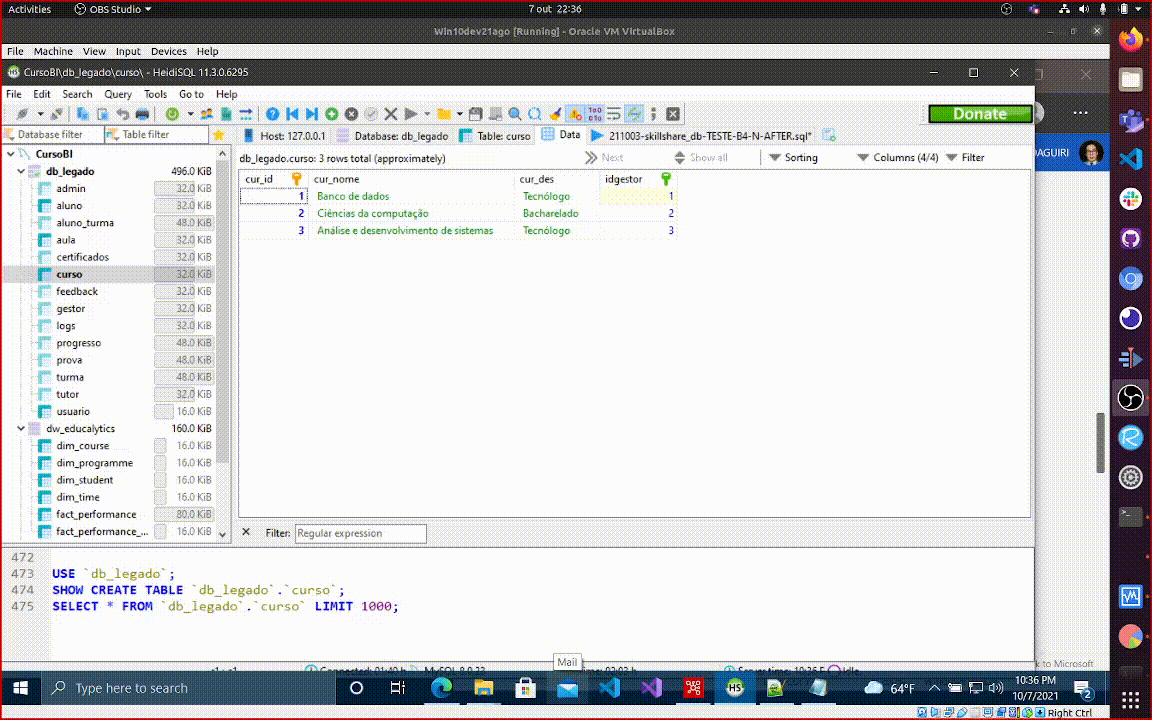Select the feedback table in tree

point(76,291)
